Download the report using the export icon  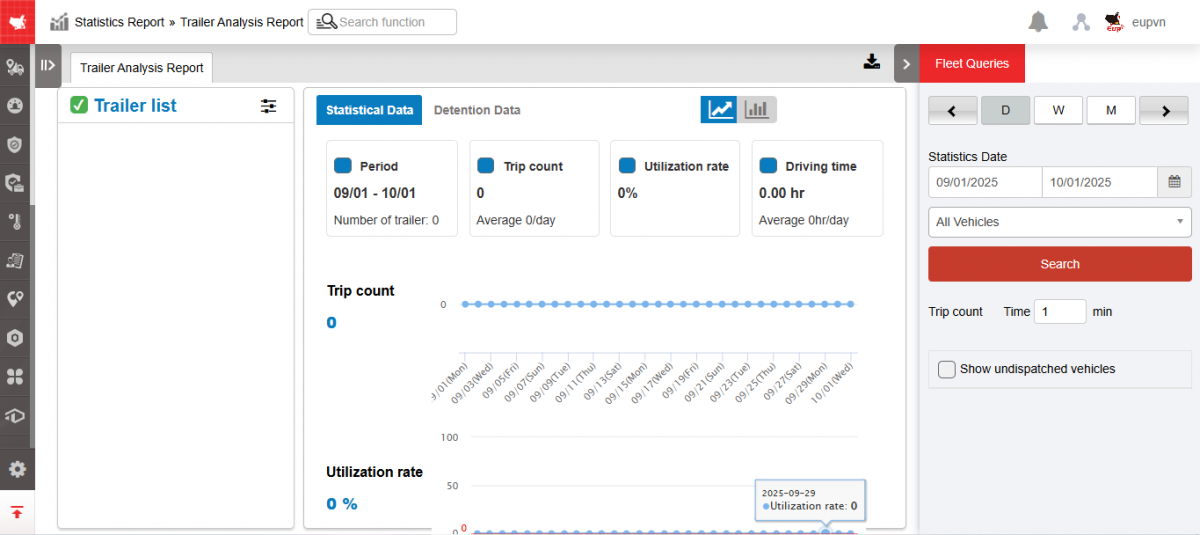pyautogui.click(x=872, y=62)
